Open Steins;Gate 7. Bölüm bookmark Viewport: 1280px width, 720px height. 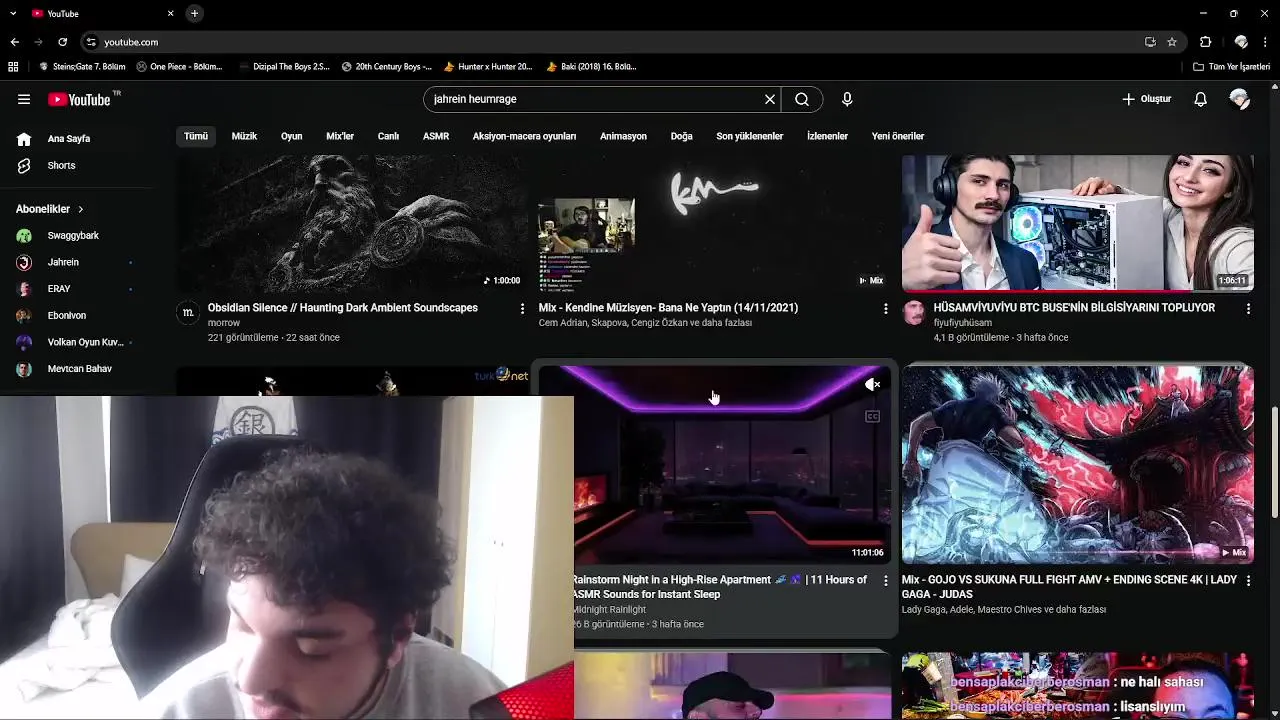(x=82, y=67)
